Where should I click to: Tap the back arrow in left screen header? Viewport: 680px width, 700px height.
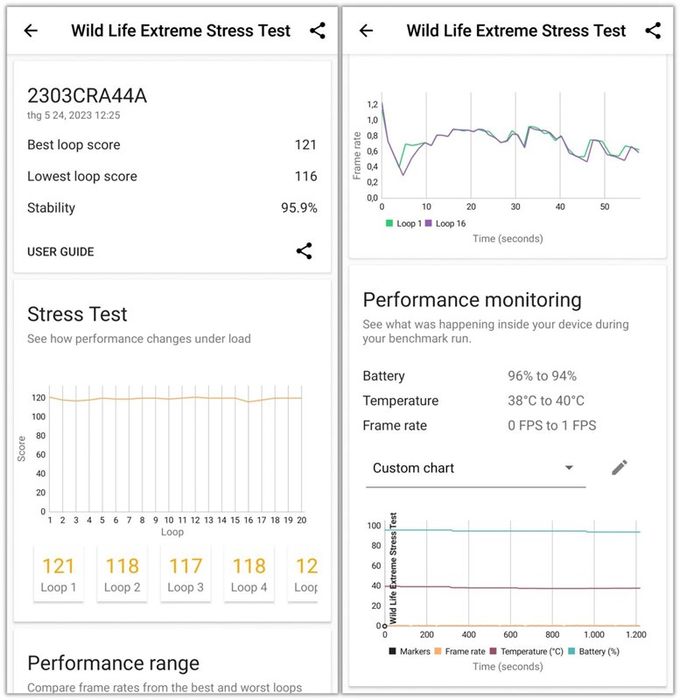point(31,30)
